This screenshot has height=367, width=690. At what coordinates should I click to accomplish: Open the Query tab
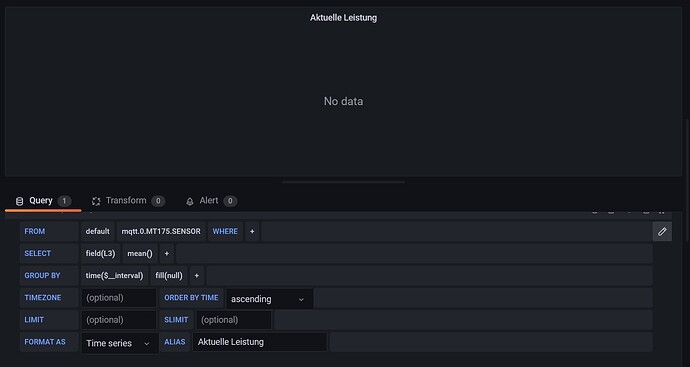point(43,201)
